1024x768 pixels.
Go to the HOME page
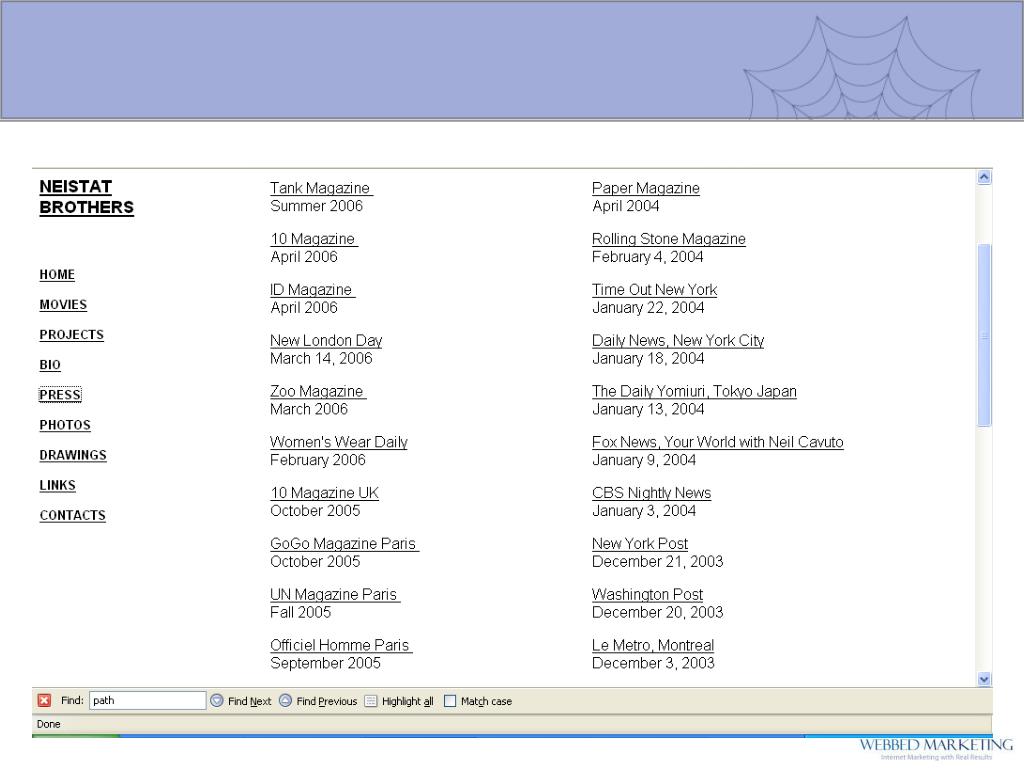click(x=57, y=274)
